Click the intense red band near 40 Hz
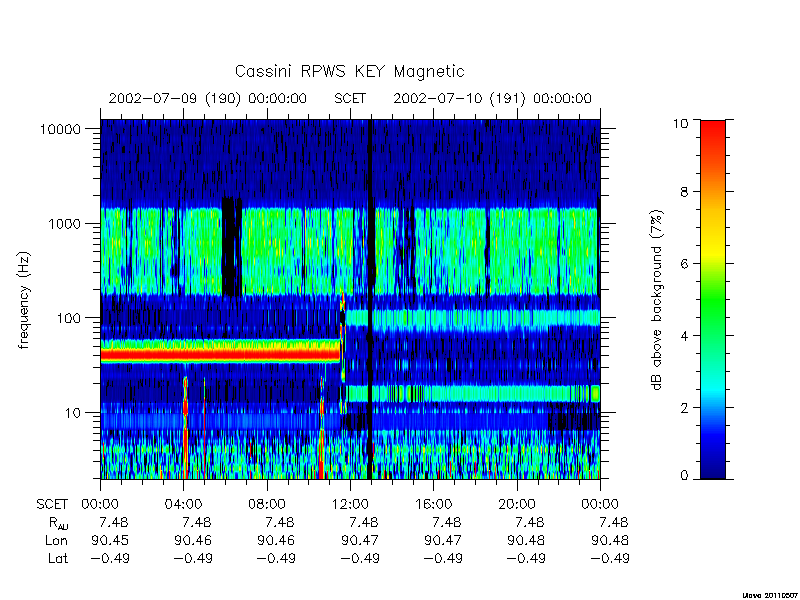 coord(220,354)
